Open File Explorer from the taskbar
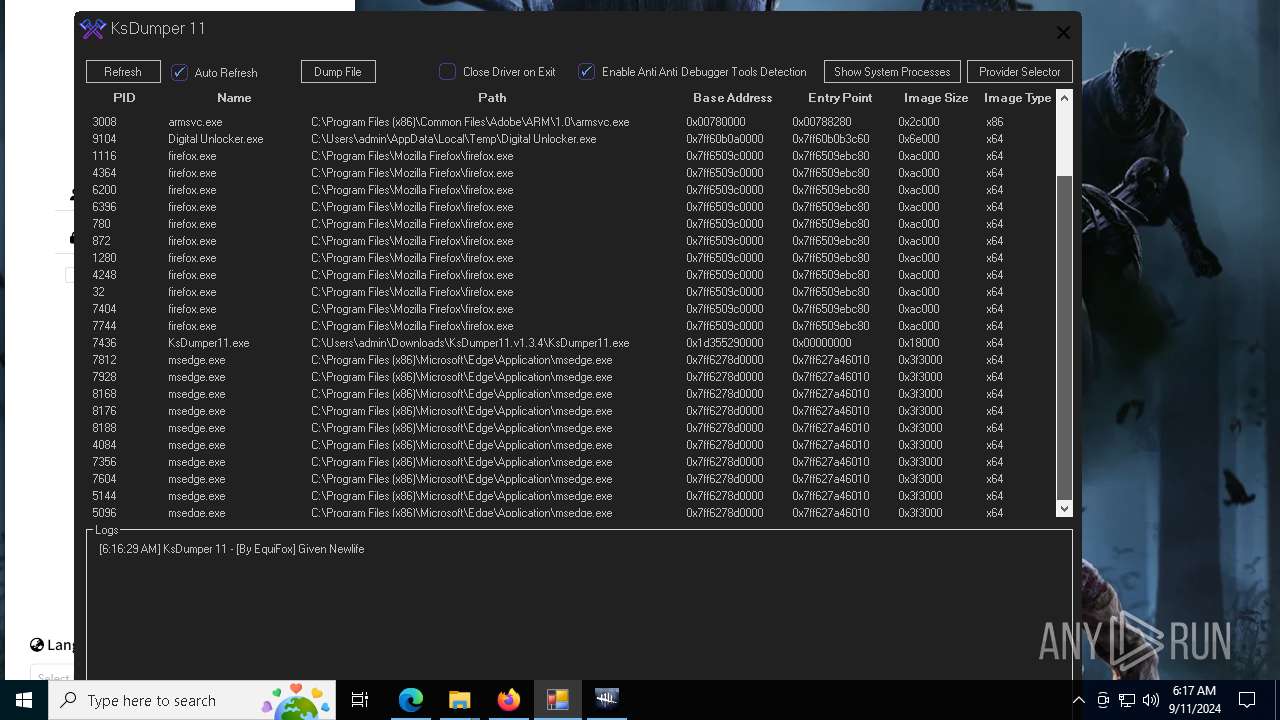Screen dimensions: 1280x720 coord(459,700)
